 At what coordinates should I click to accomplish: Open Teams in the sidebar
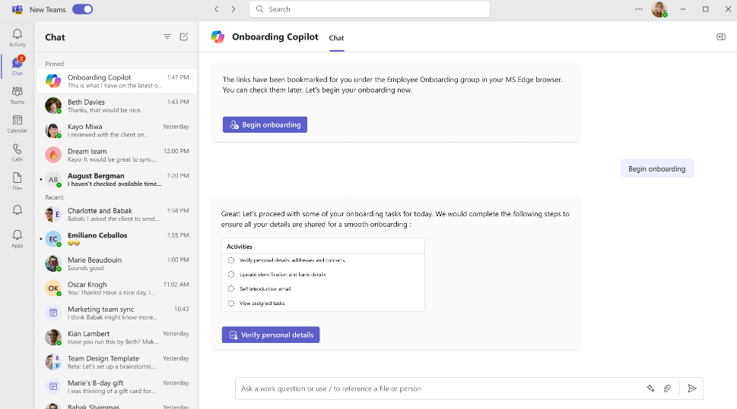tap(17, 95)
